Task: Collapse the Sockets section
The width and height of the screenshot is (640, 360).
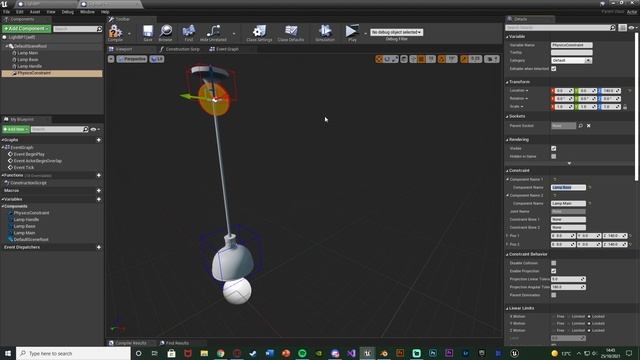Action: [507, 116]
